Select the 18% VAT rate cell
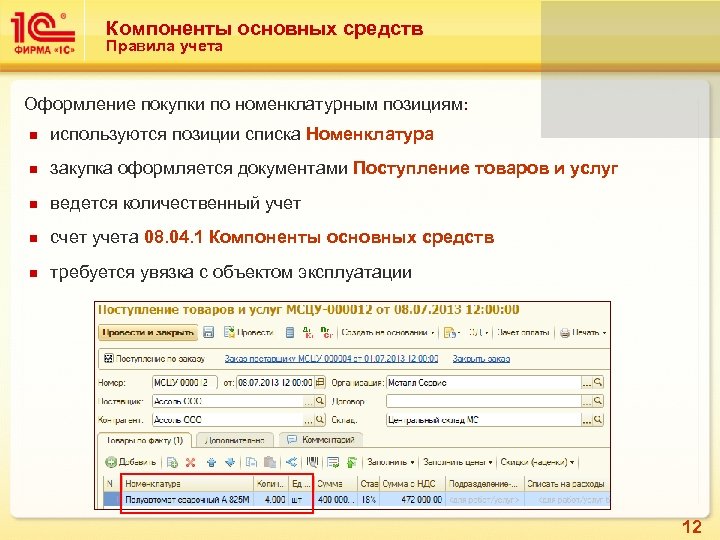 369,499
